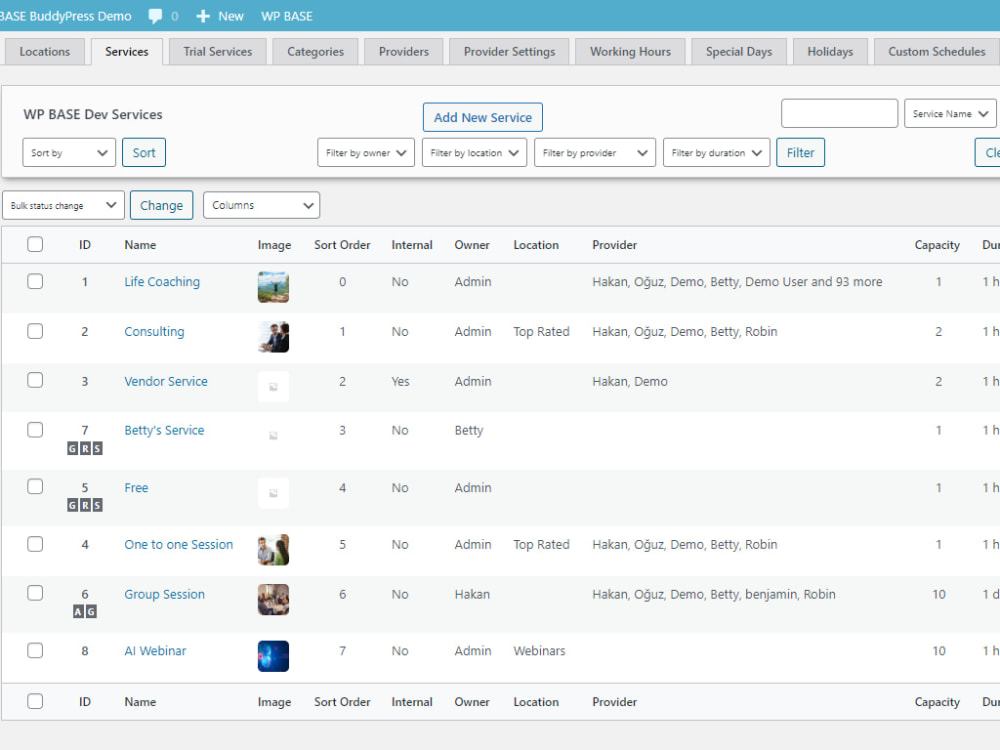Open the Life Coaching service image thumbnail

(x=273, y=287)
